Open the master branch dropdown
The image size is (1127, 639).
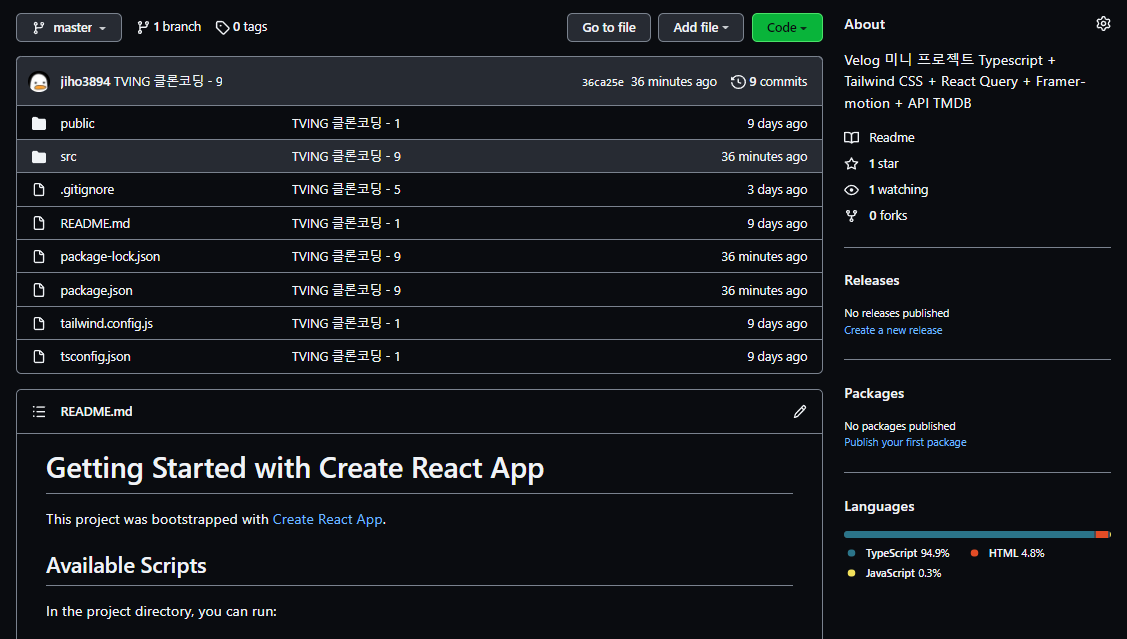69,27
